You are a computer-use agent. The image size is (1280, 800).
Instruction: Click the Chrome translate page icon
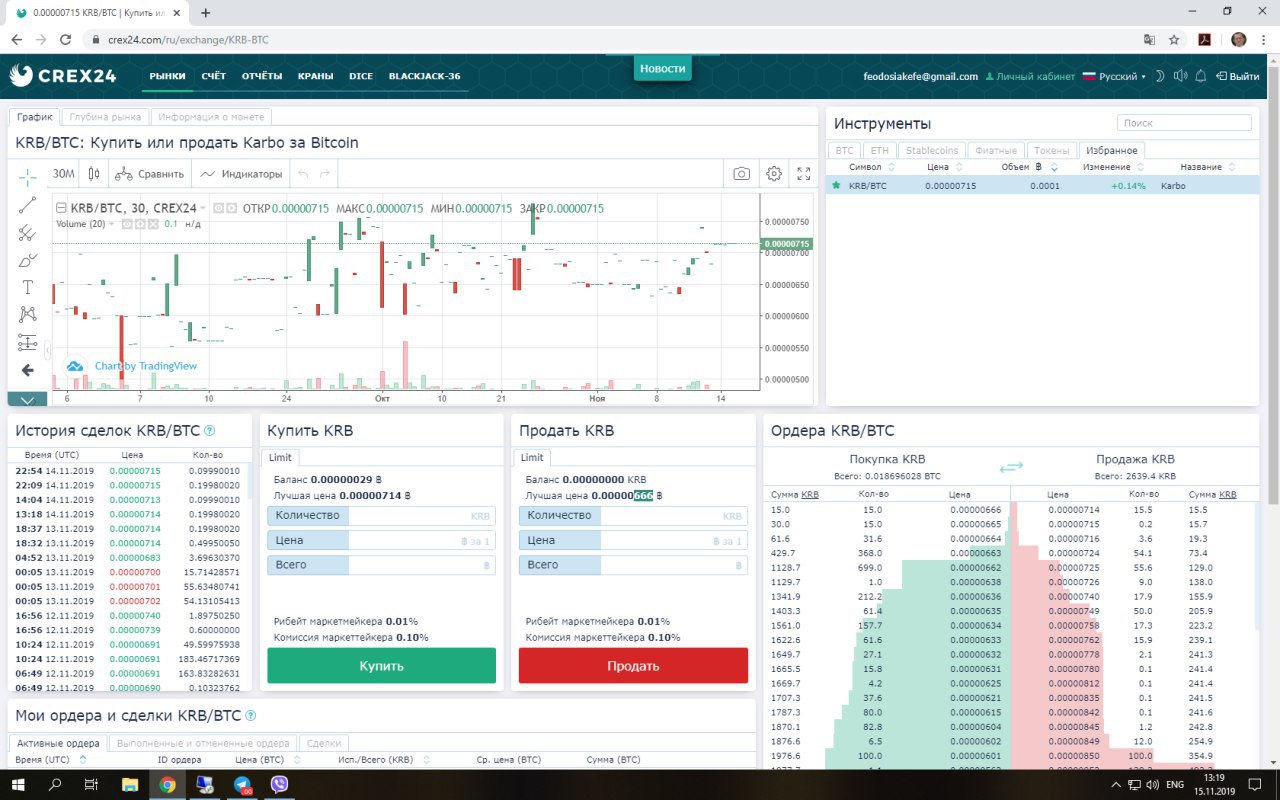pos(1149,40)
